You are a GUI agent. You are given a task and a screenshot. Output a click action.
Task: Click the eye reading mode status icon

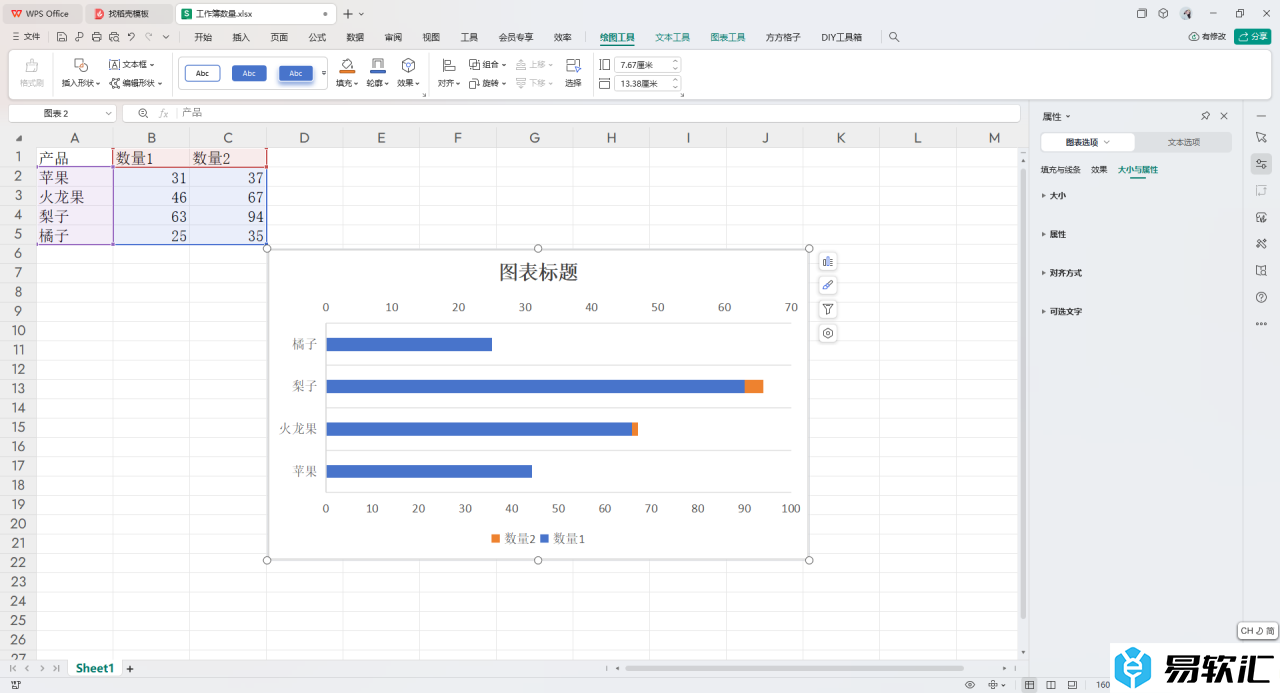(970, 685)
